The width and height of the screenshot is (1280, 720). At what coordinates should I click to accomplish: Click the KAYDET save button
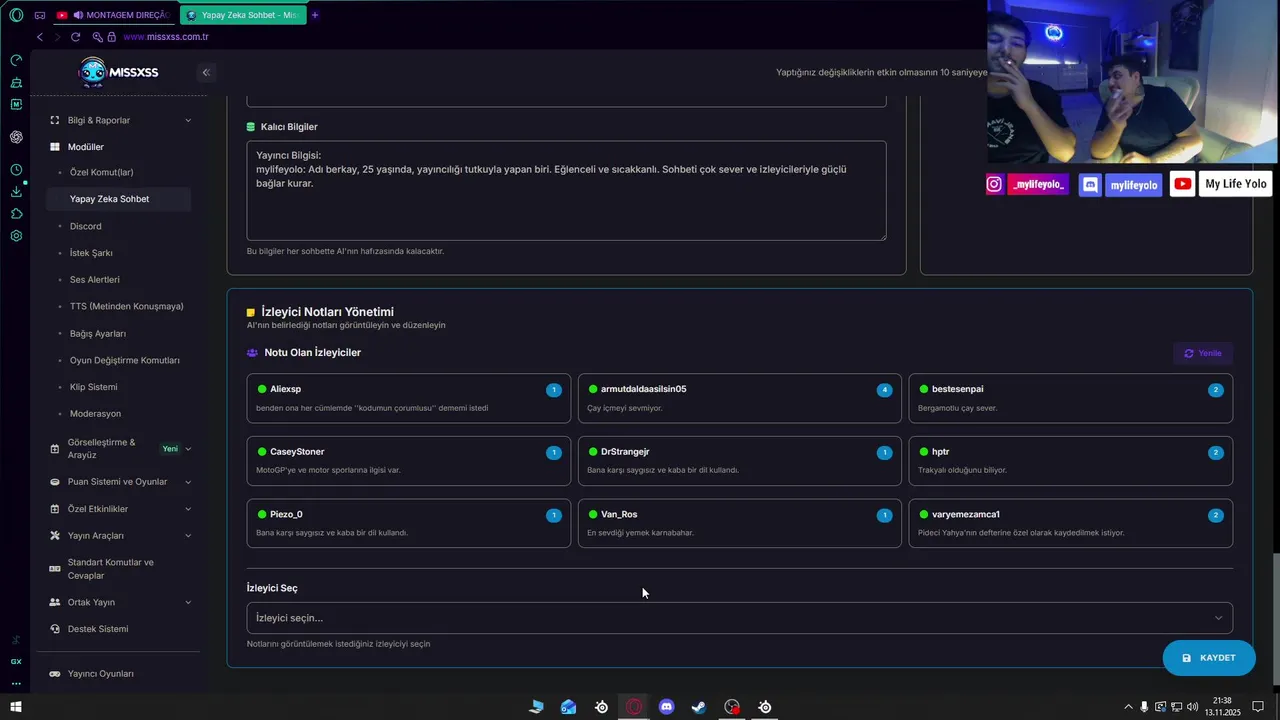coord(1209,658)
